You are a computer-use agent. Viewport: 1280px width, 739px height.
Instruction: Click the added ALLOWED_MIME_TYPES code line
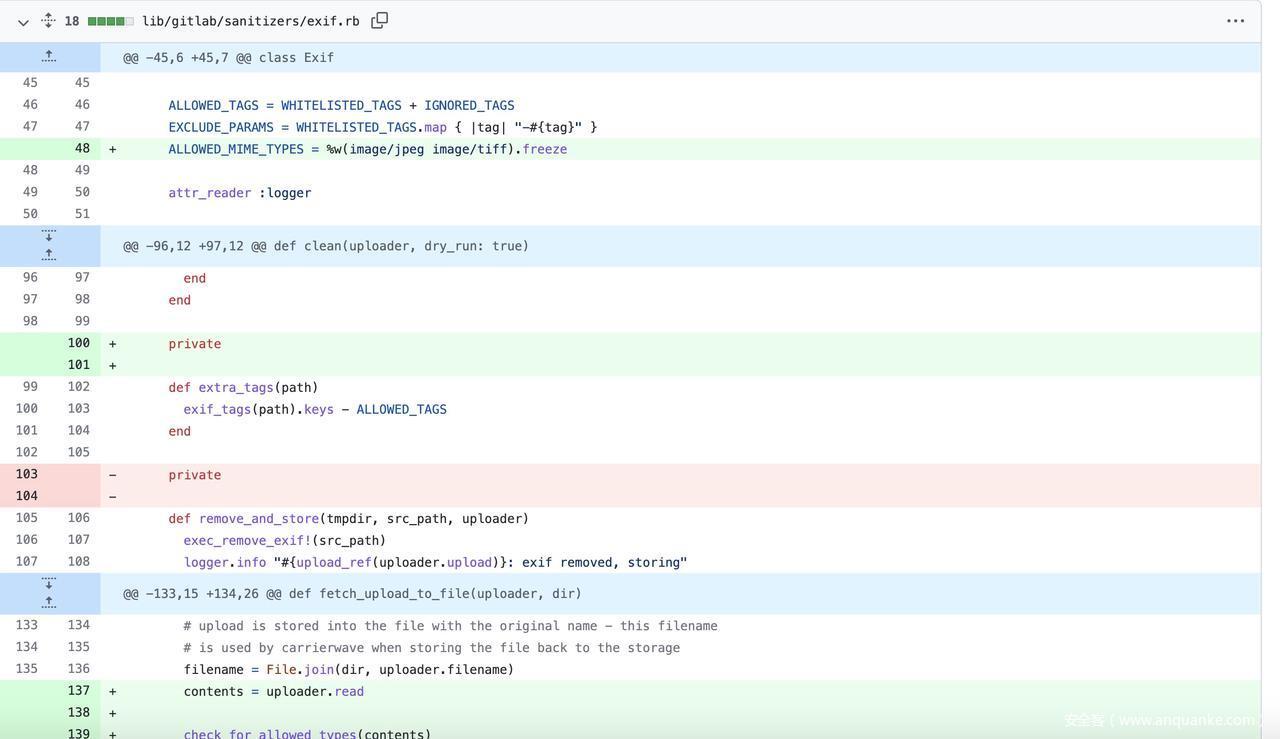click(367, 149)
